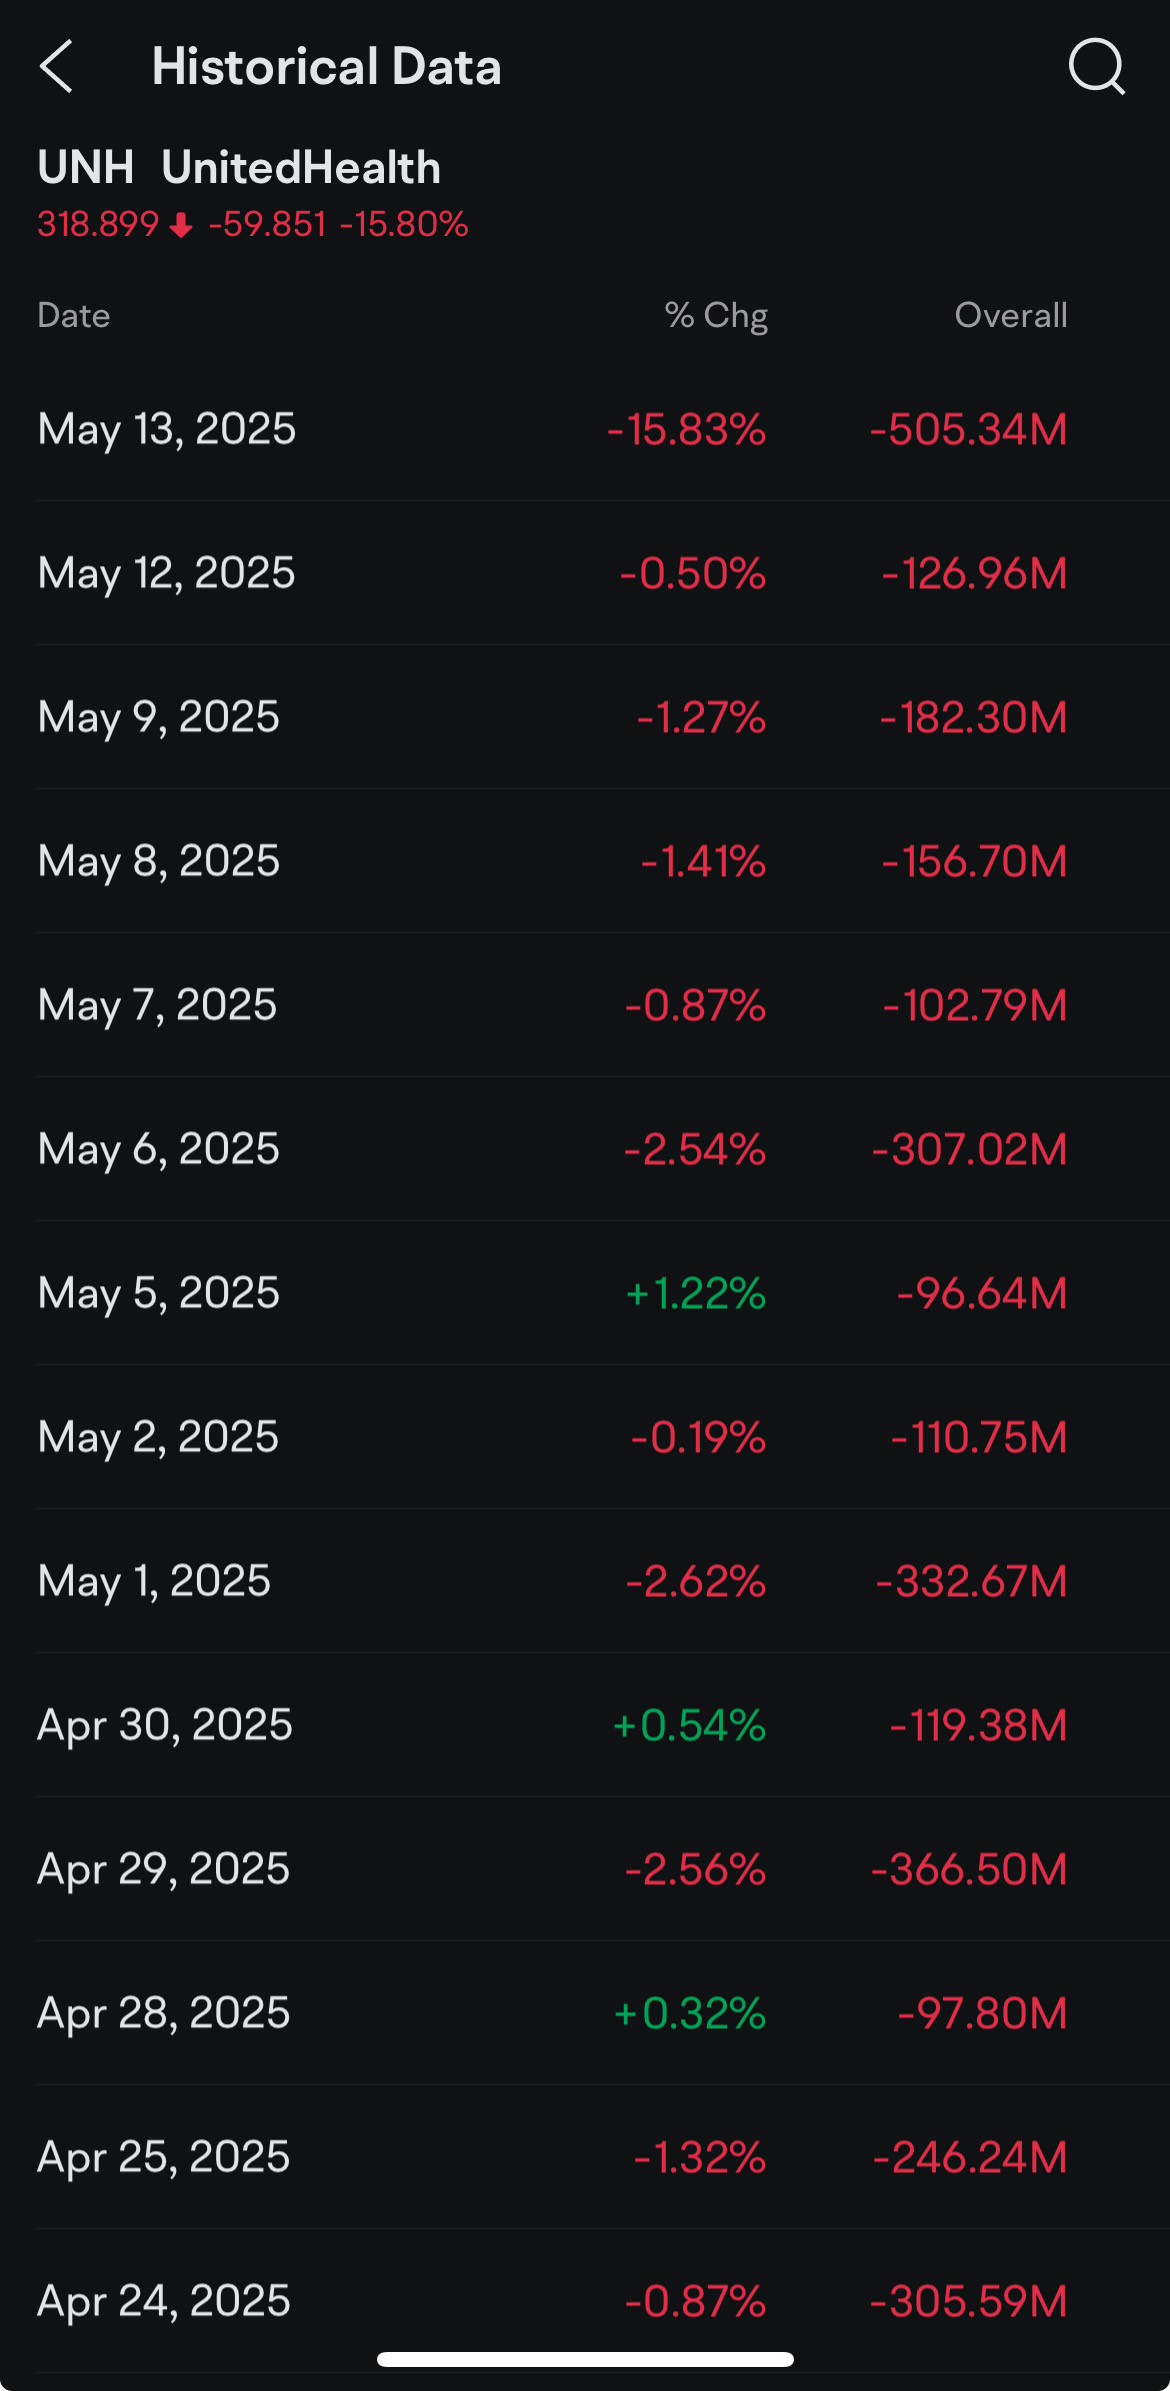
Task: Open the May 13, 2025 row
Action: (585, 429)
